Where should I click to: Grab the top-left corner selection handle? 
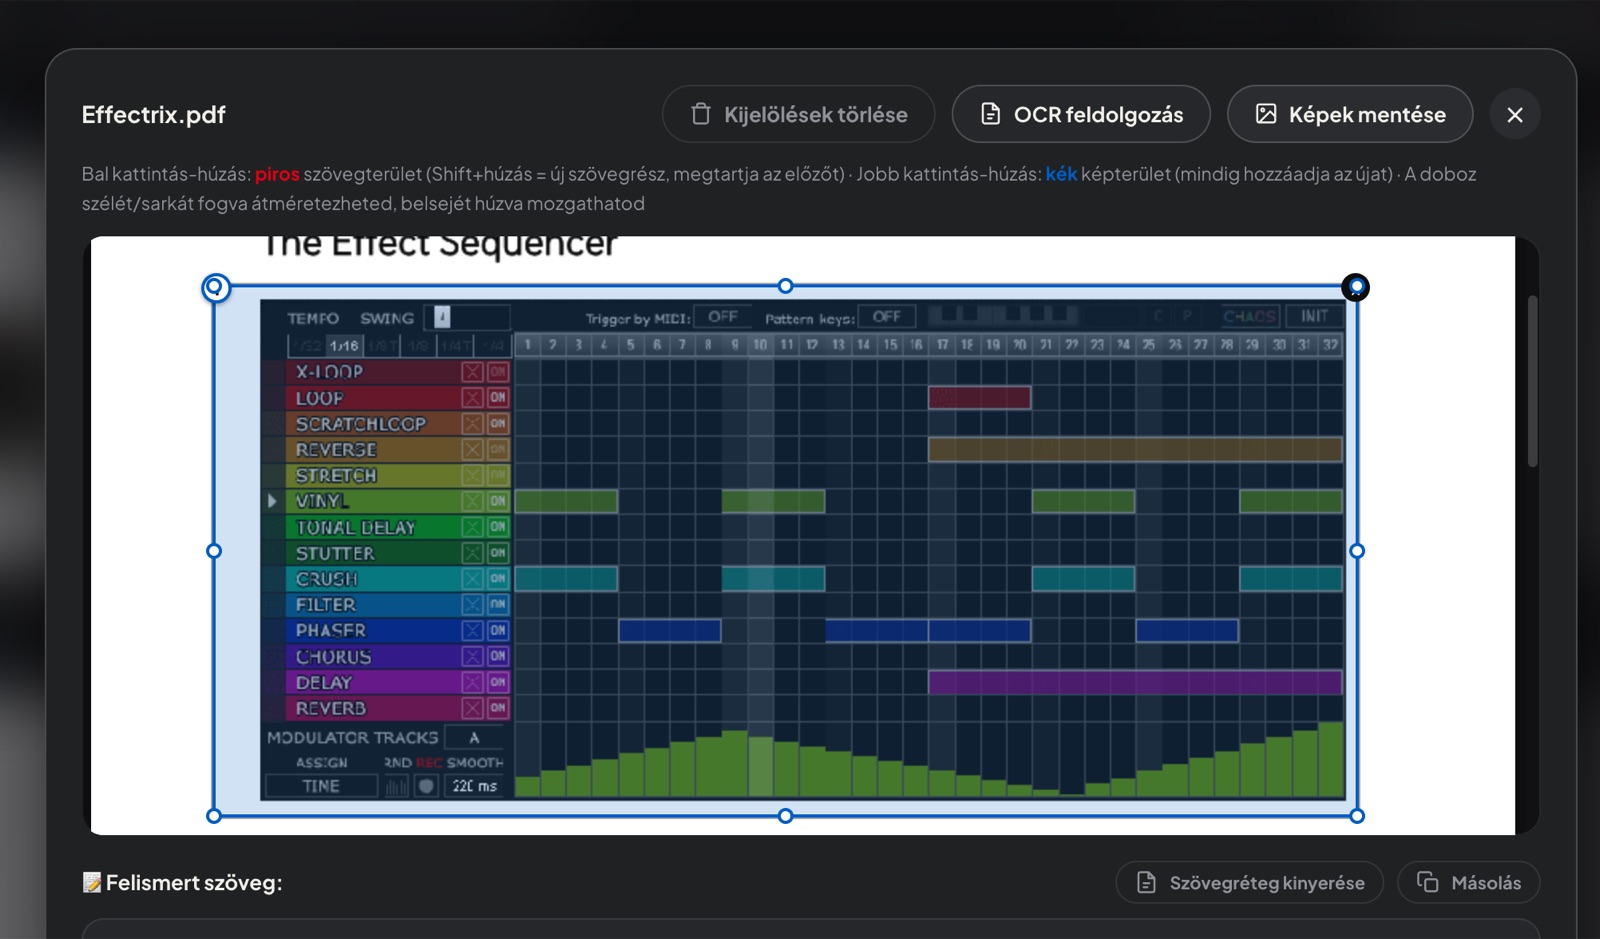tap(215, 288)
